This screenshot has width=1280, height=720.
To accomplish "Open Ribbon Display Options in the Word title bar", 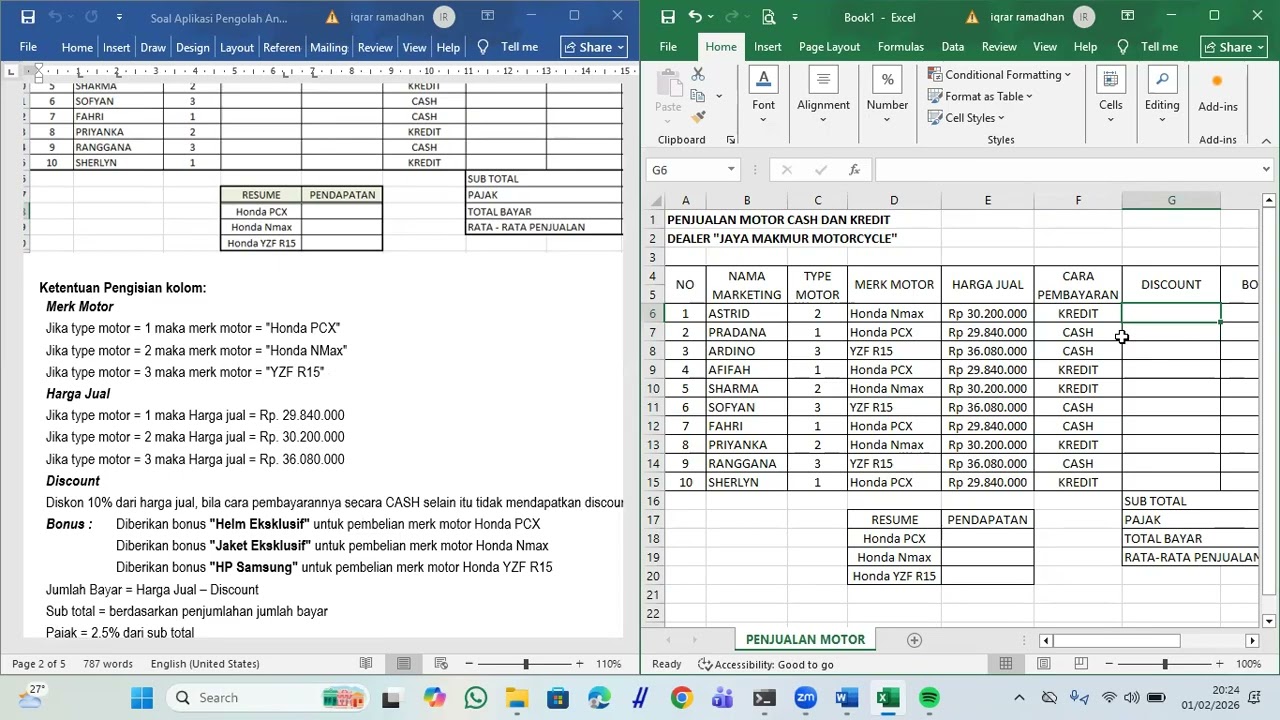I will click(487, 16).
